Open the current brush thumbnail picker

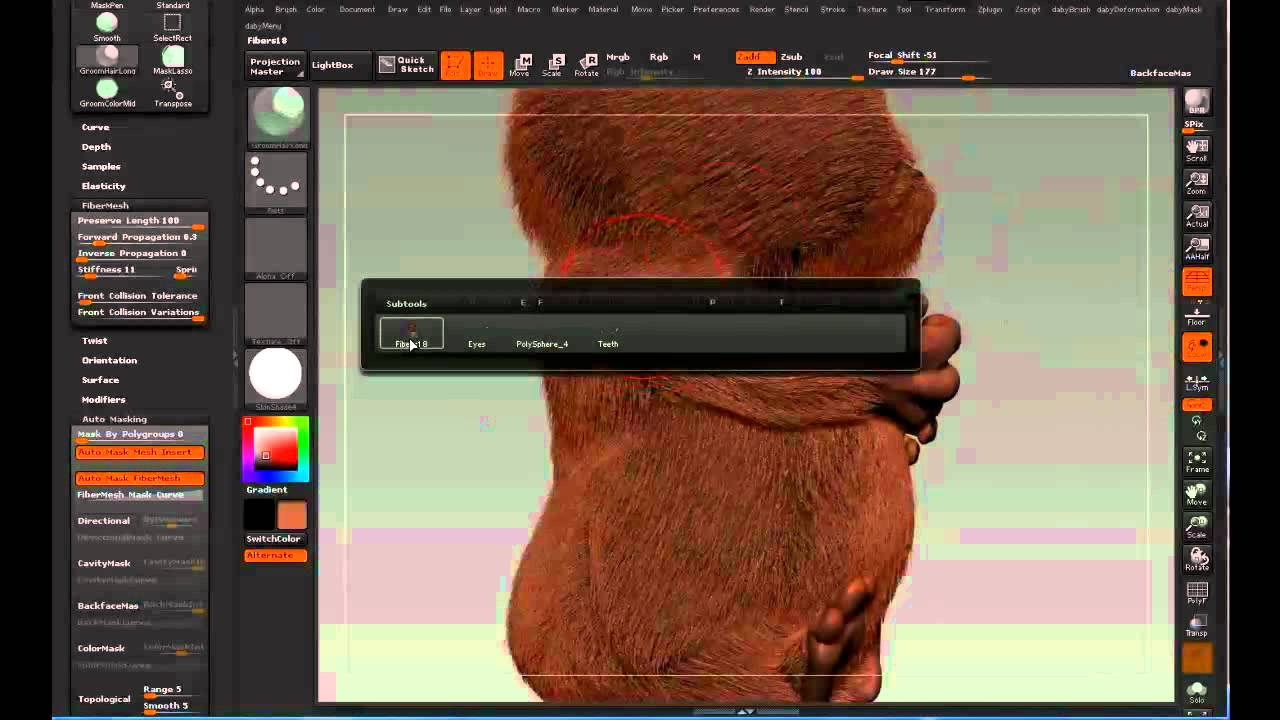click(277, 118)
